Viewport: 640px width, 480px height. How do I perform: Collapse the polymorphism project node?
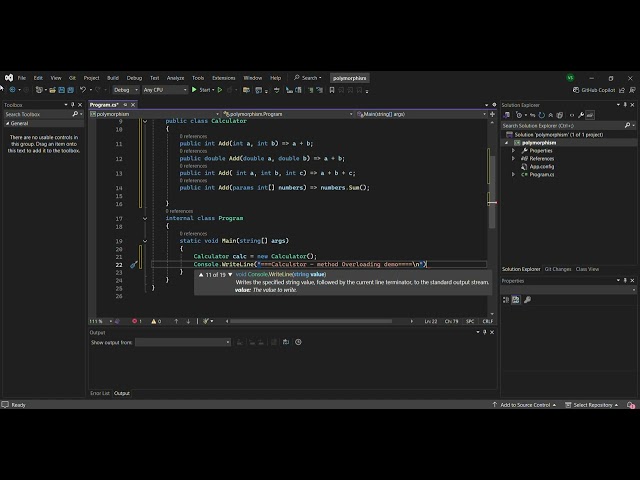click(507, 143)
